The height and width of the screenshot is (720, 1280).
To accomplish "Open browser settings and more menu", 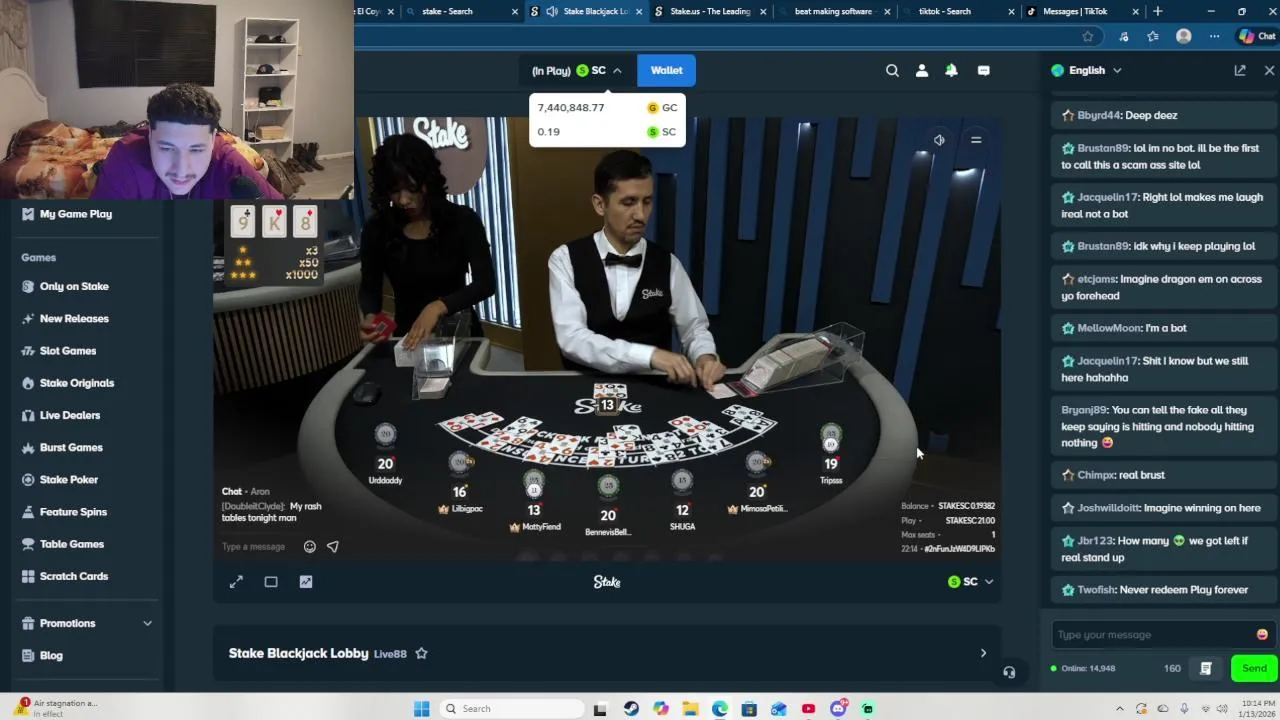I will tap(1214, 36).
